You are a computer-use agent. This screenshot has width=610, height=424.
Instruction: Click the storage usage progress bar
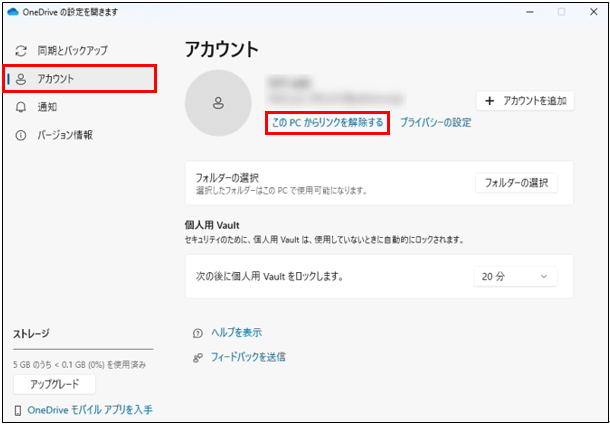[83, 349]
